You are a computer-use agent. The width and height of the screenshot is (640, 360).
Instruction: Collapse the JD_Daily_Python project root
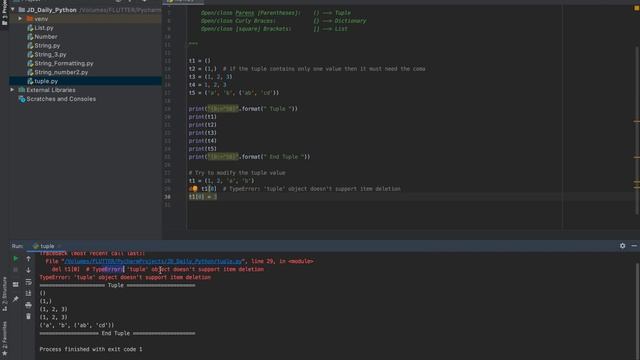pyautogui.click(x=13, y=9)
